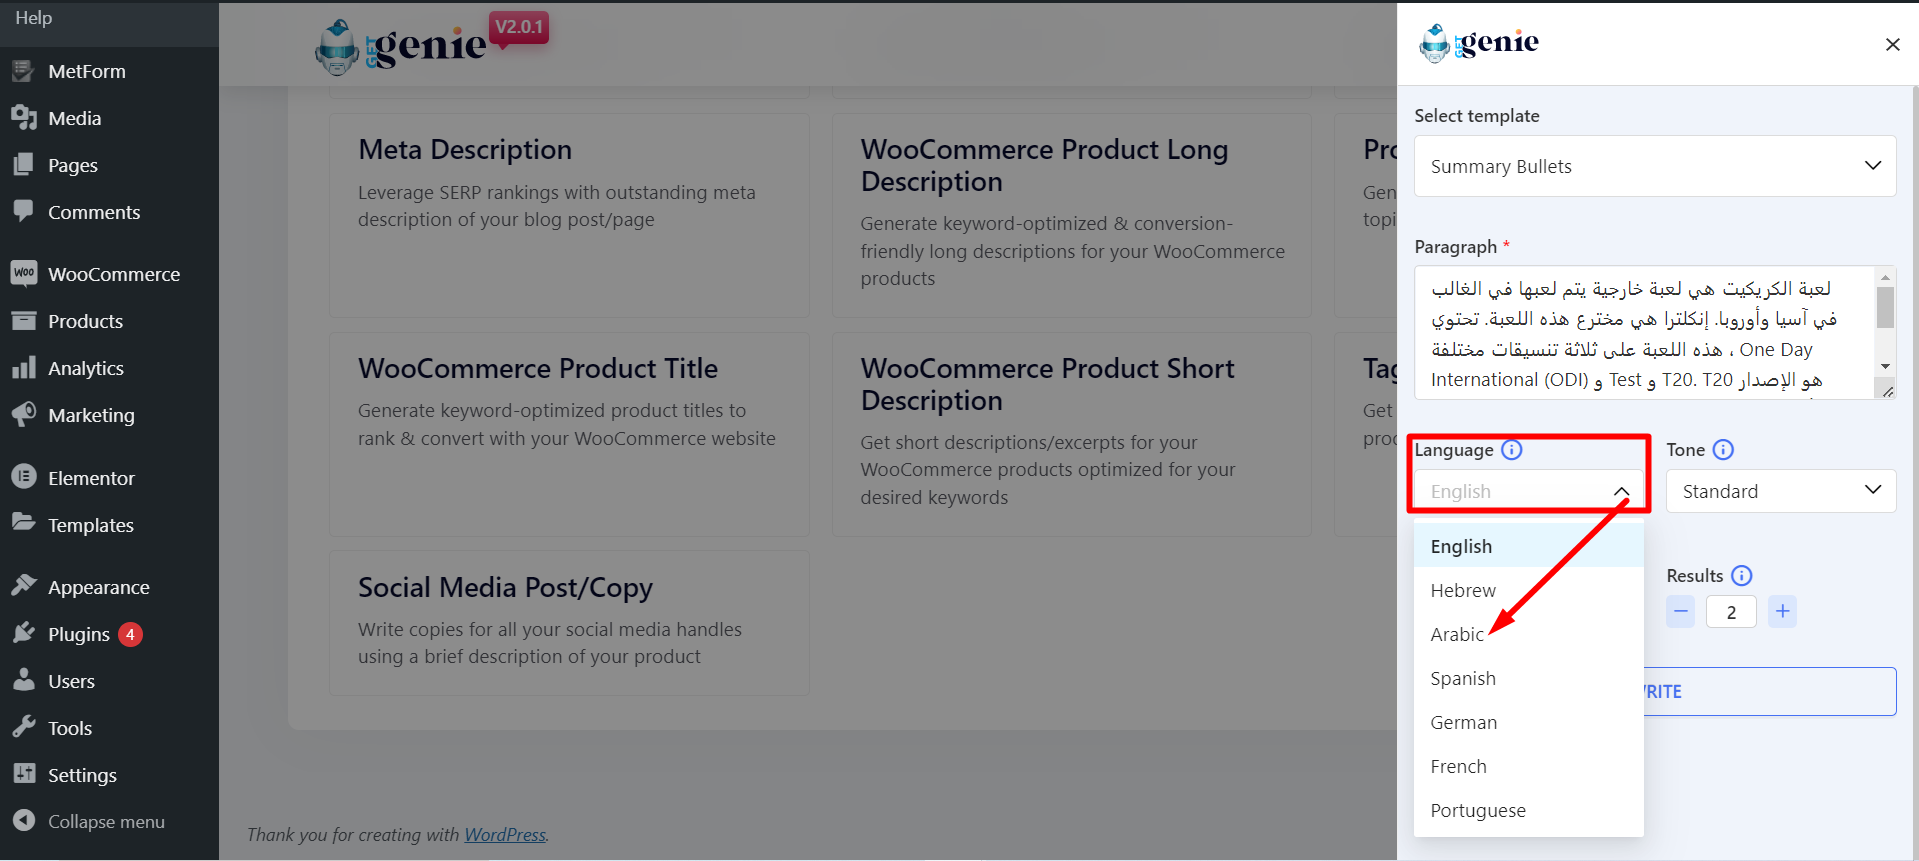Click the Write button
The height and width of the screenshot is (861, 1919).
pyautogui.click(x=1770, y=691)
